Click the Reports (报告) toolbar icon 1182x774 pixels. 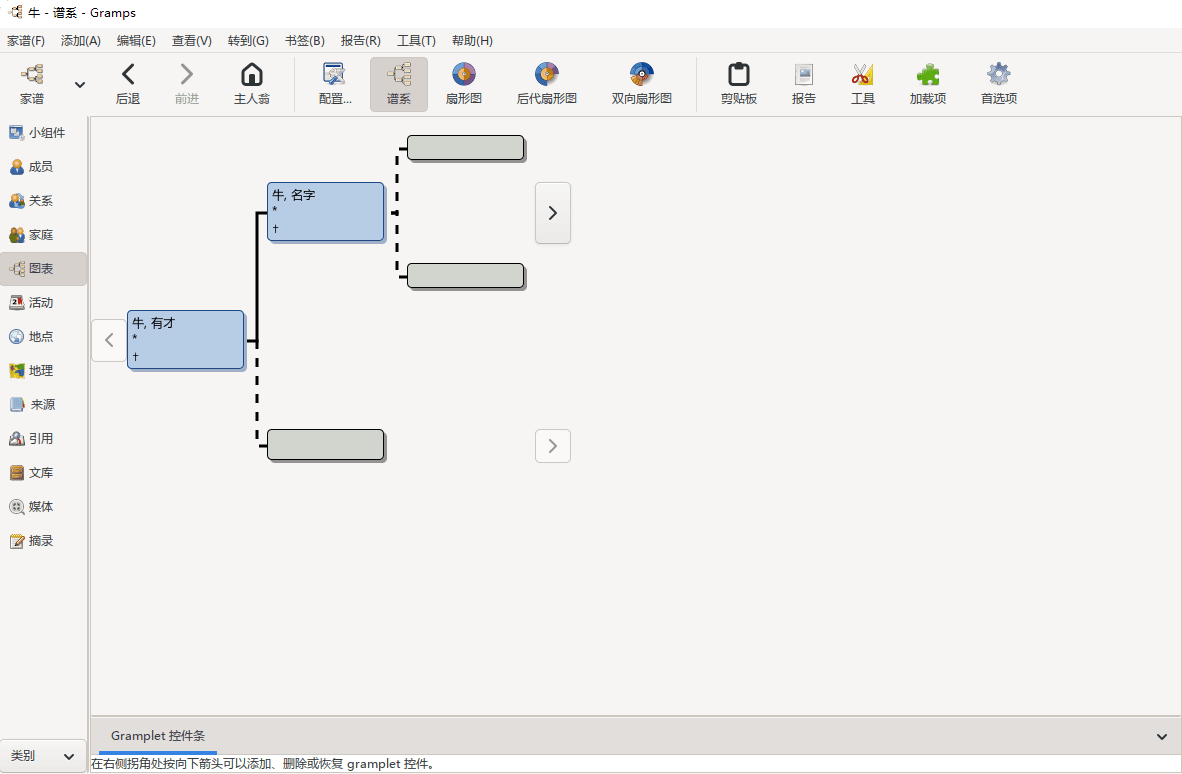(803, 84)
